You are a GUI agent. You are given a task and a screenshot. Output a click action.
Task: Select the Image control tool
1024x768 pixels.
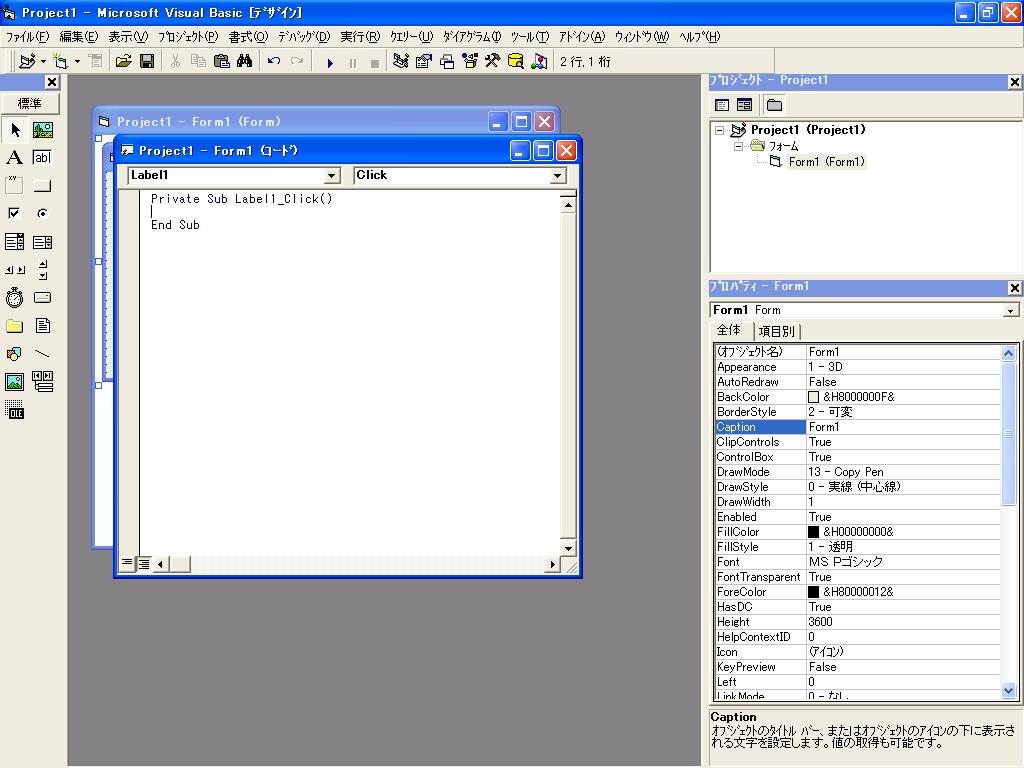tap(14, 381)
